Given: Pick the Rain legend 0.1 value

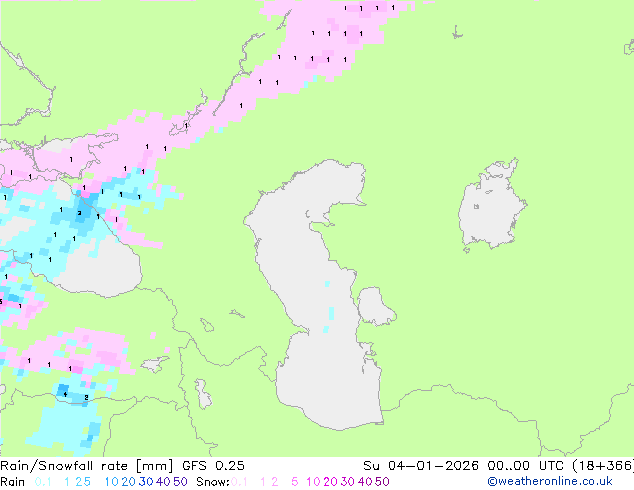Looking at the screenshot, I should 43,482.
